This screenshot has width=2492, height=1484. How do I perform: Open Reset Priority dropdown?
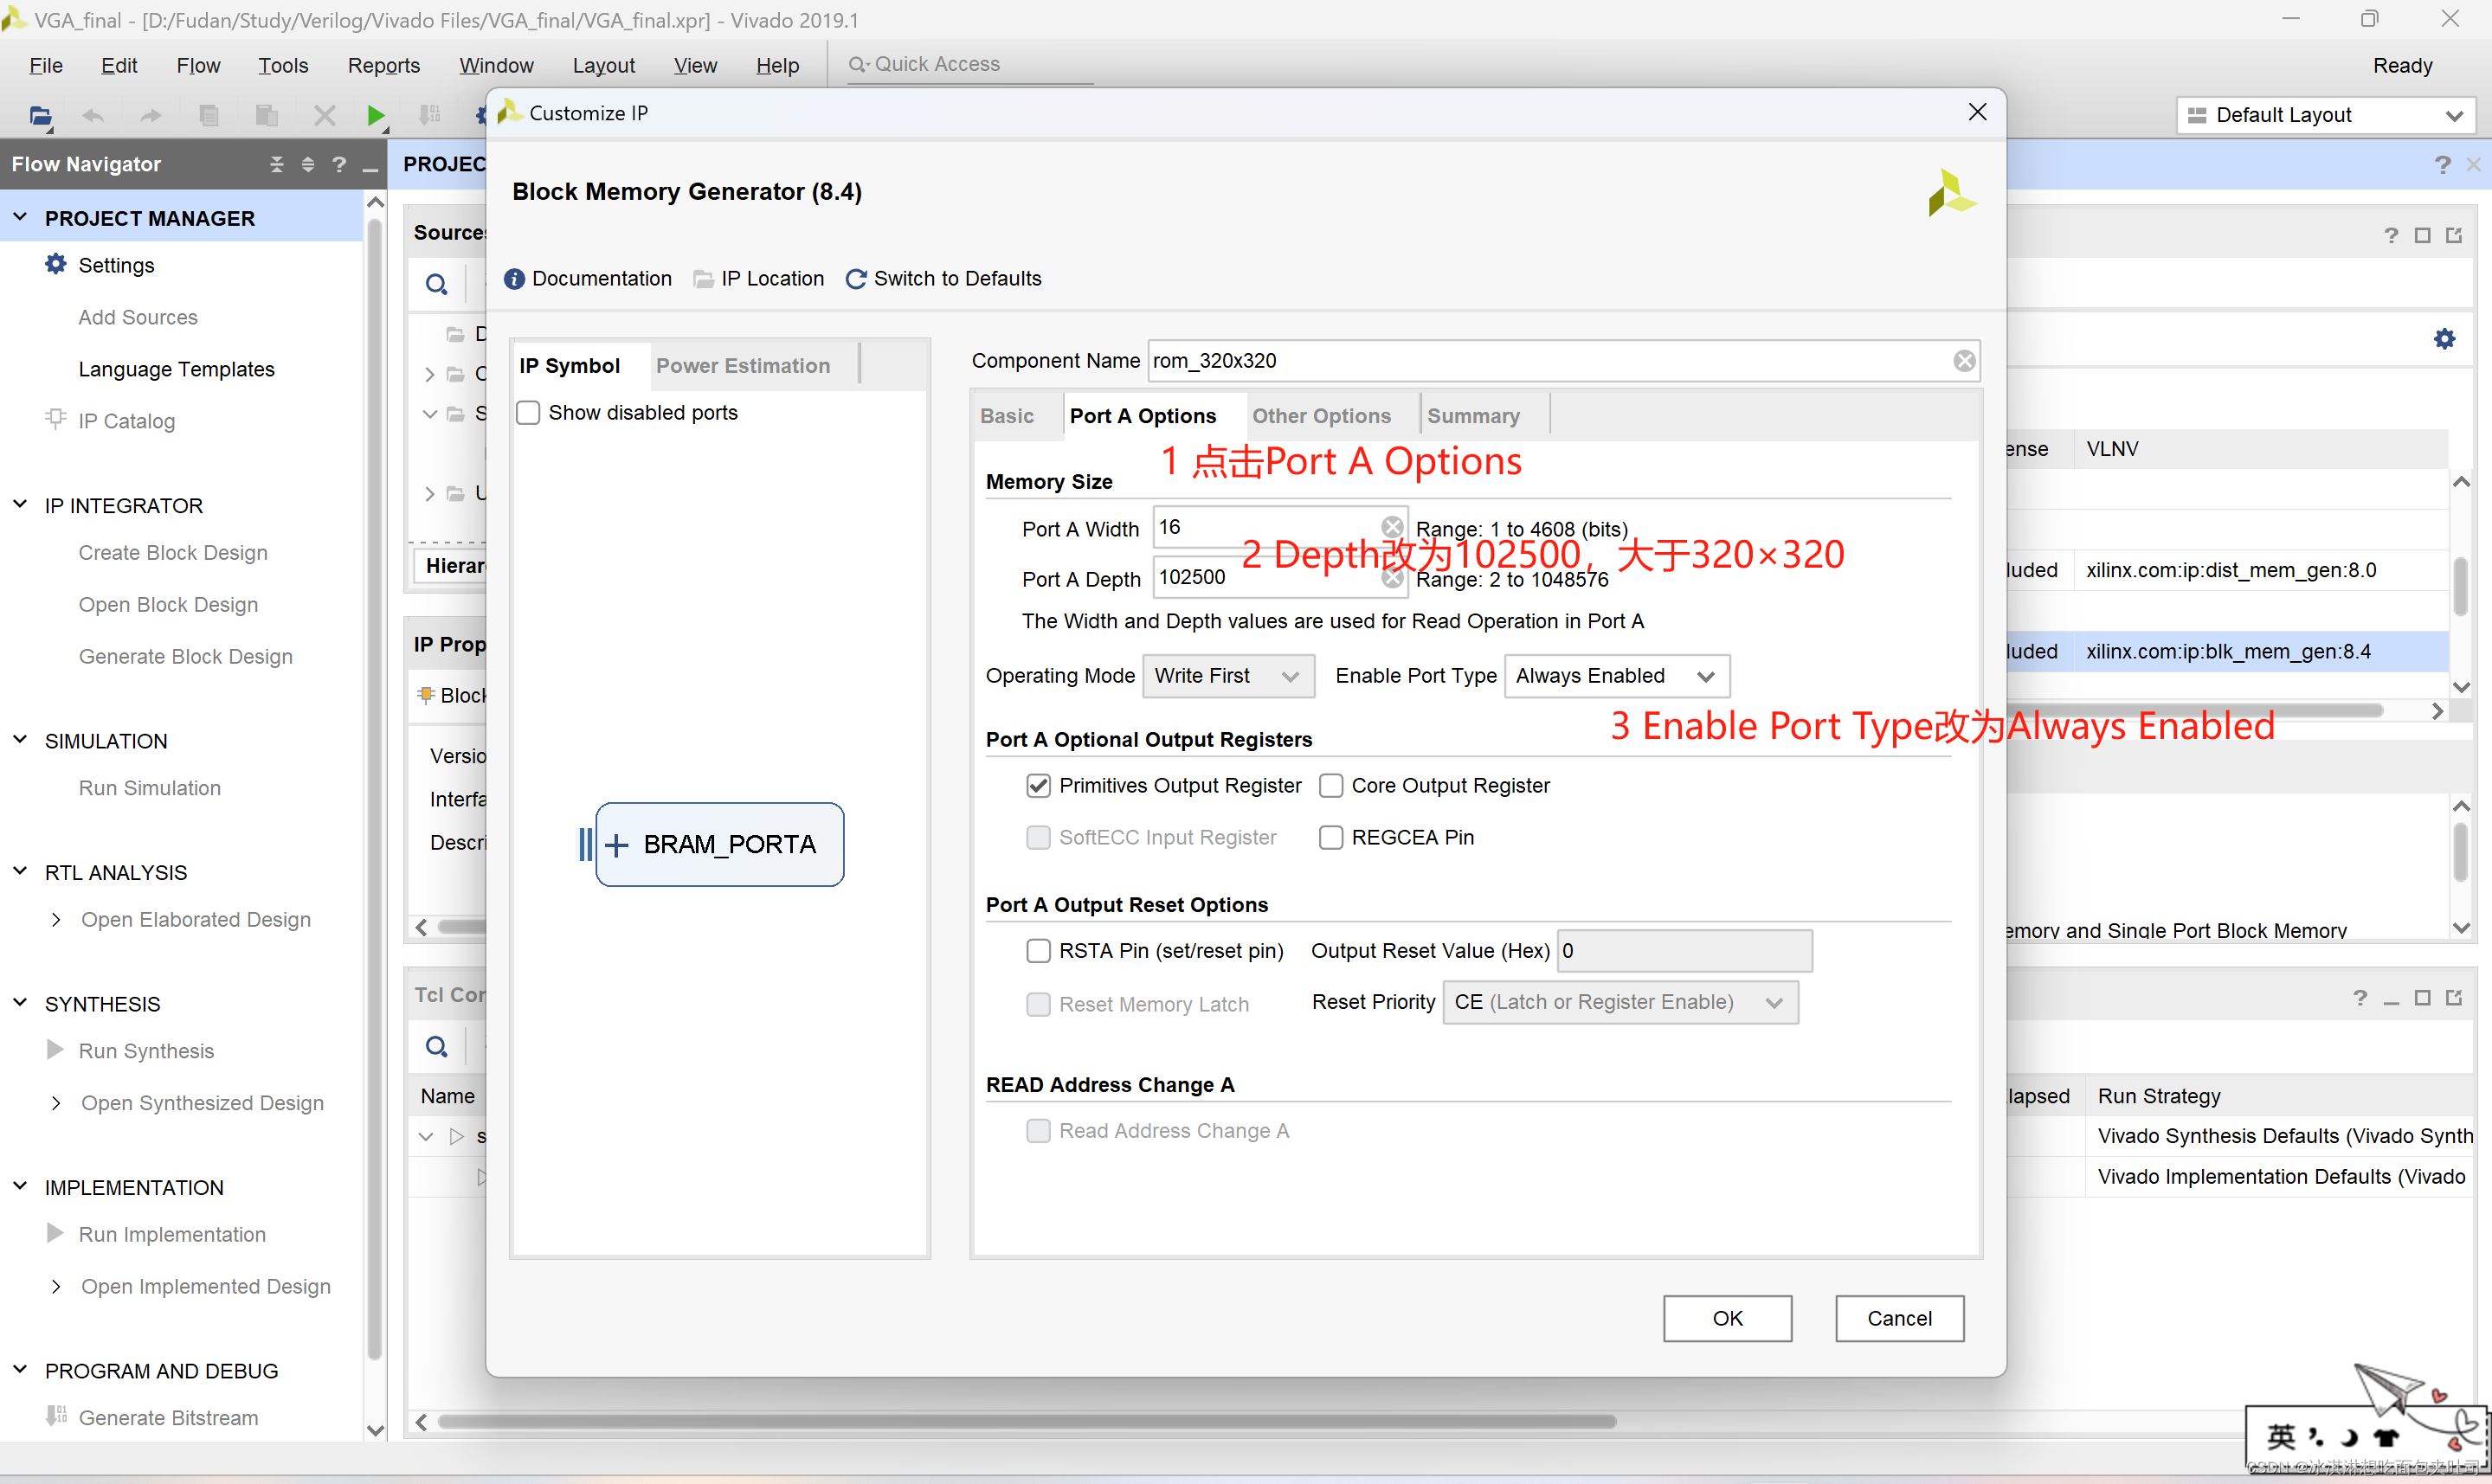coord(1620,1002)
